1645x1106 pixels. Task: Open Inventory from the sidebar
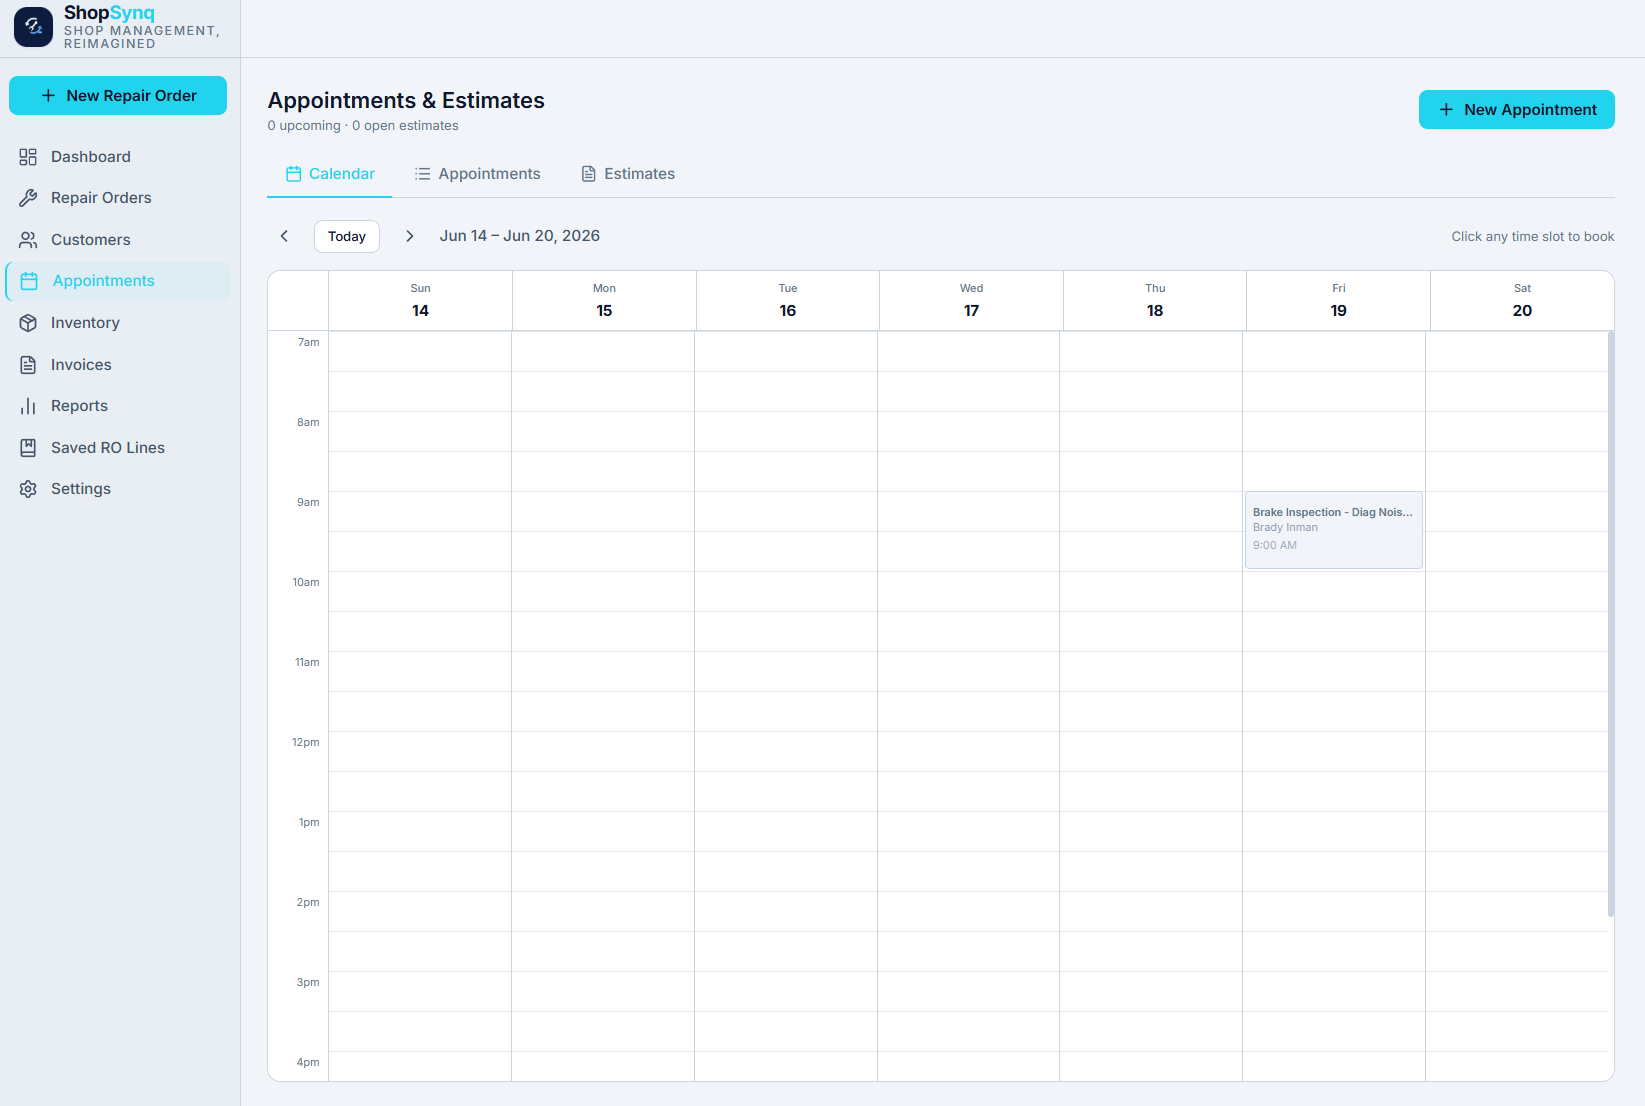coord(118,323)
